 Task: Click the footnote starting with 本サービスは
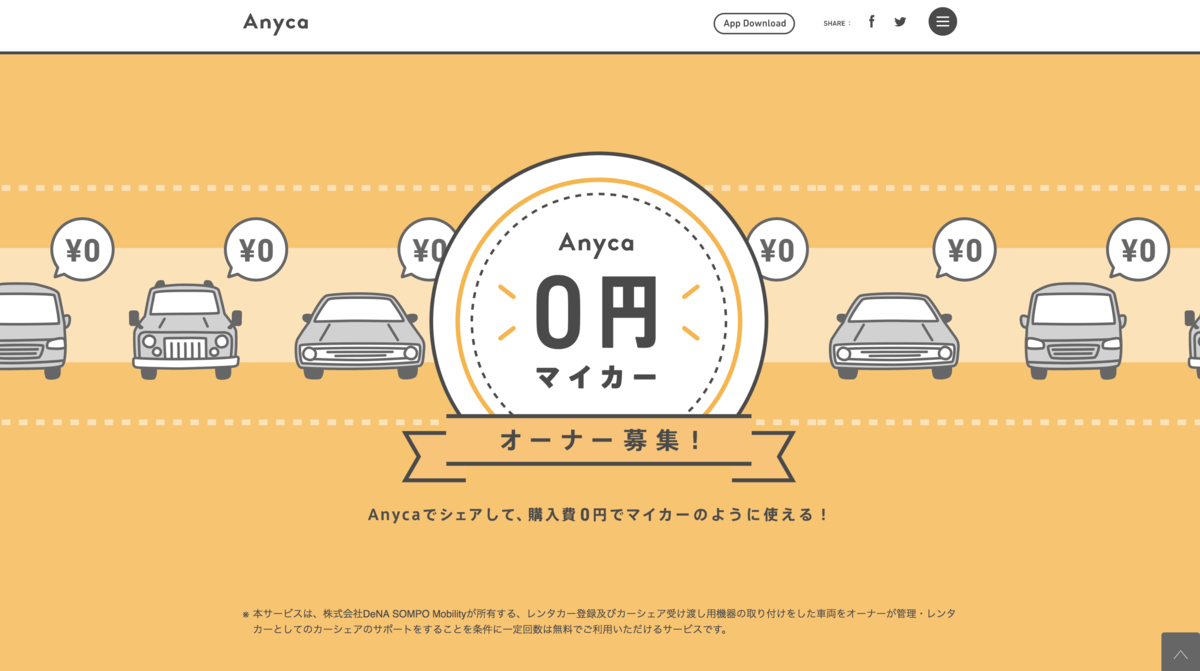pos(599,621)
